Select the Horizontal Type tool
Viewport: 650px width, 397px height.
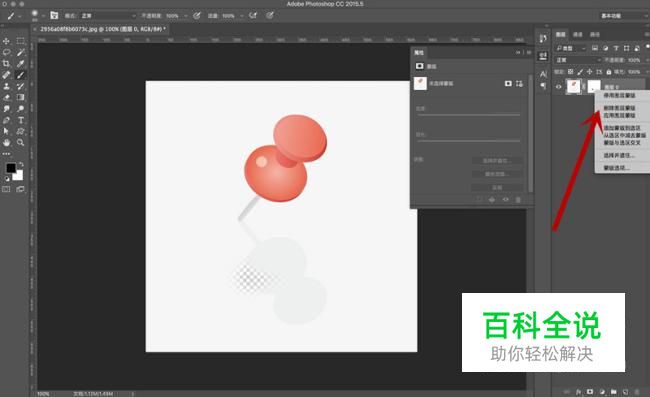pos(20,120)
